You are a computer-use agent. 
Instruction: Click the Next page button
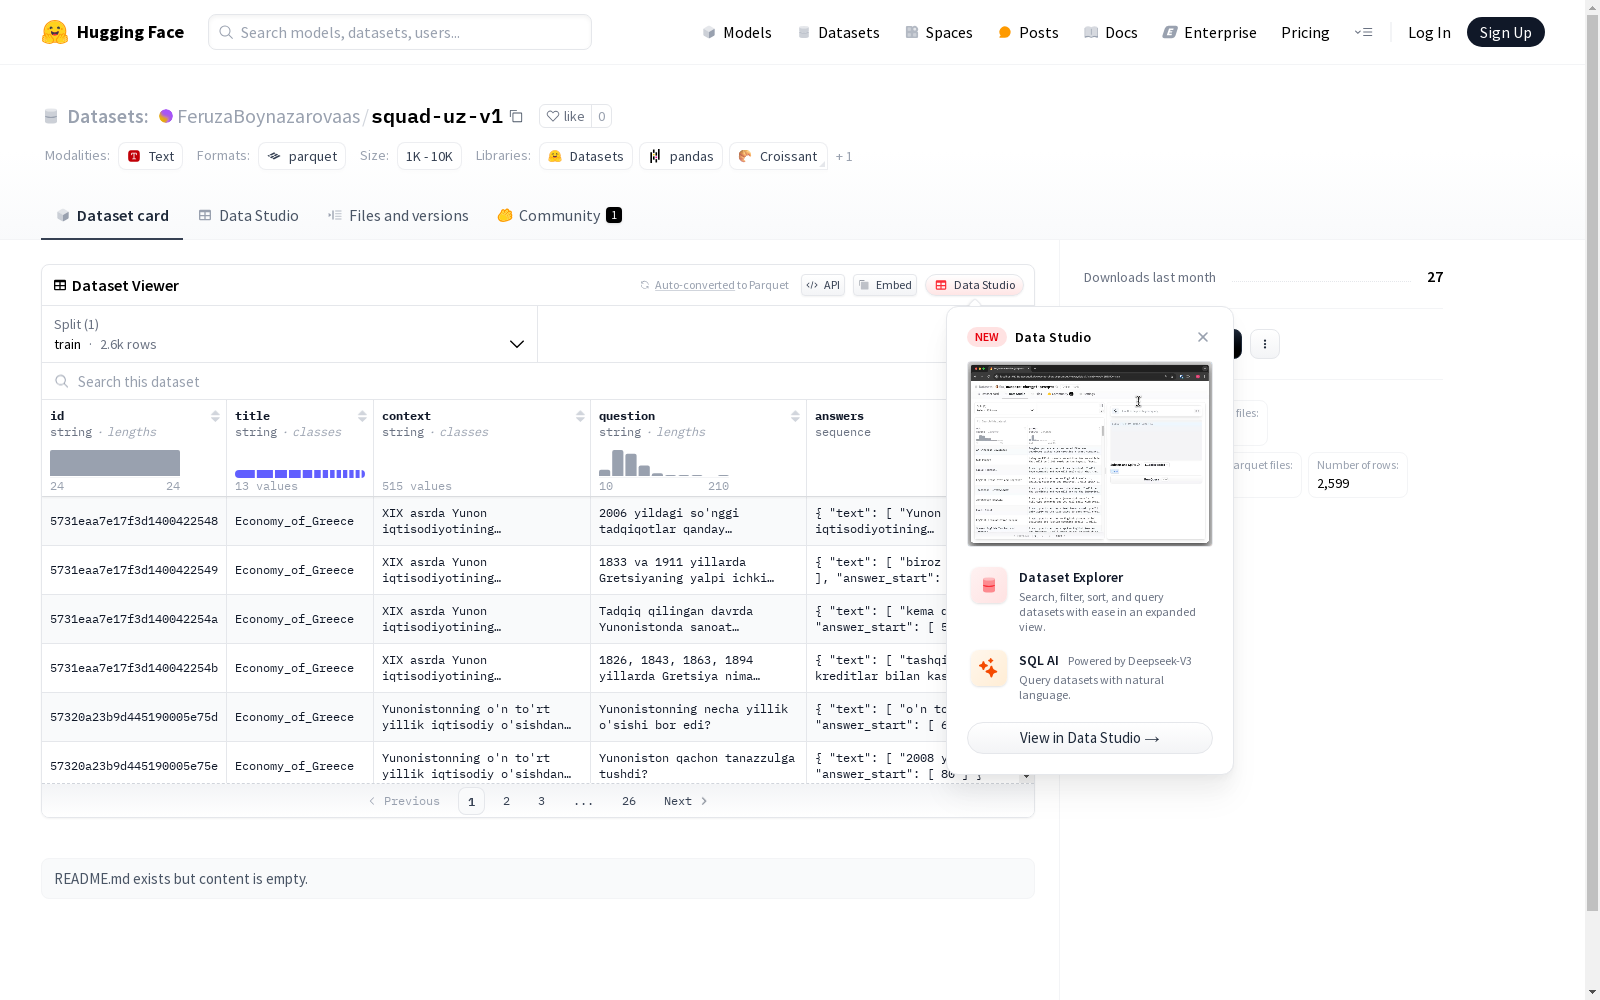(686, 801)
